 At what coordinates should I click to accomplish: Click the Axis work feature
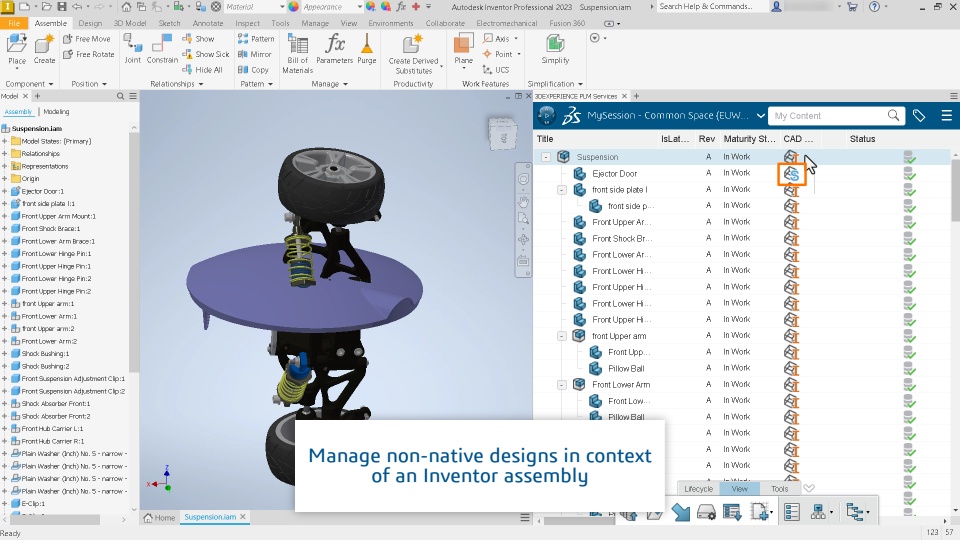pyautogui.click(x=500, y=39)
